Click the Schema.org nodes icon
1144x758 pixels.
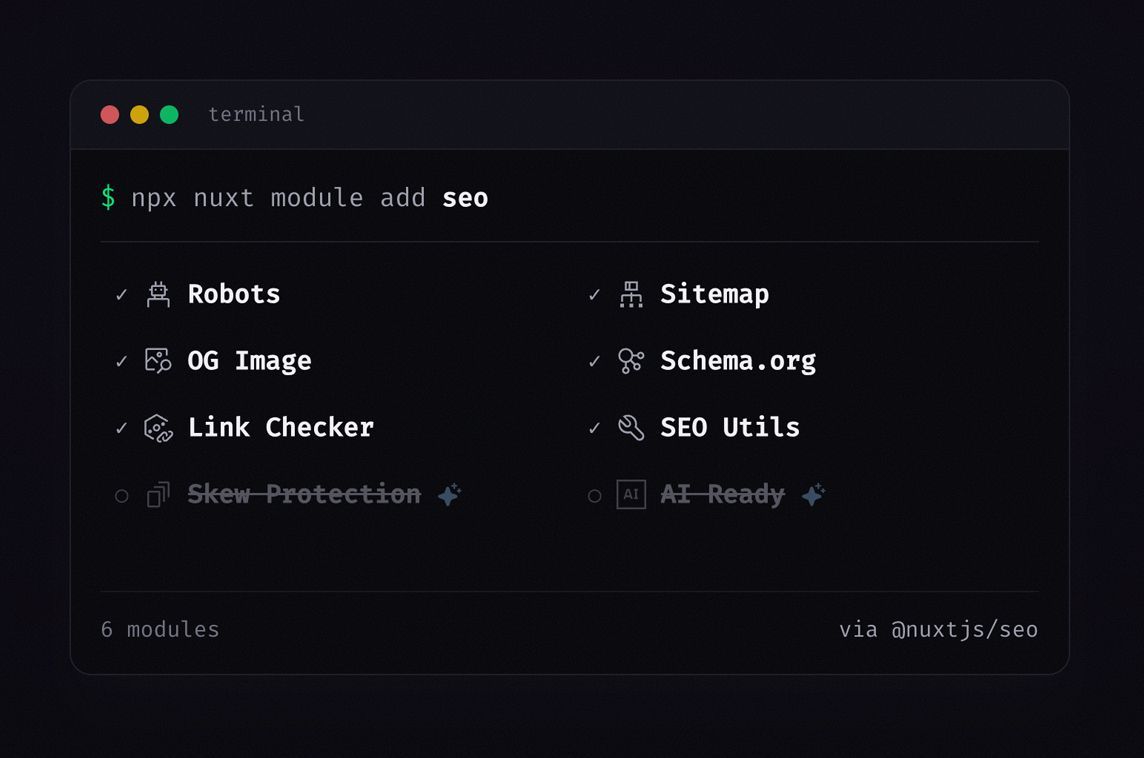click(631, 360)
